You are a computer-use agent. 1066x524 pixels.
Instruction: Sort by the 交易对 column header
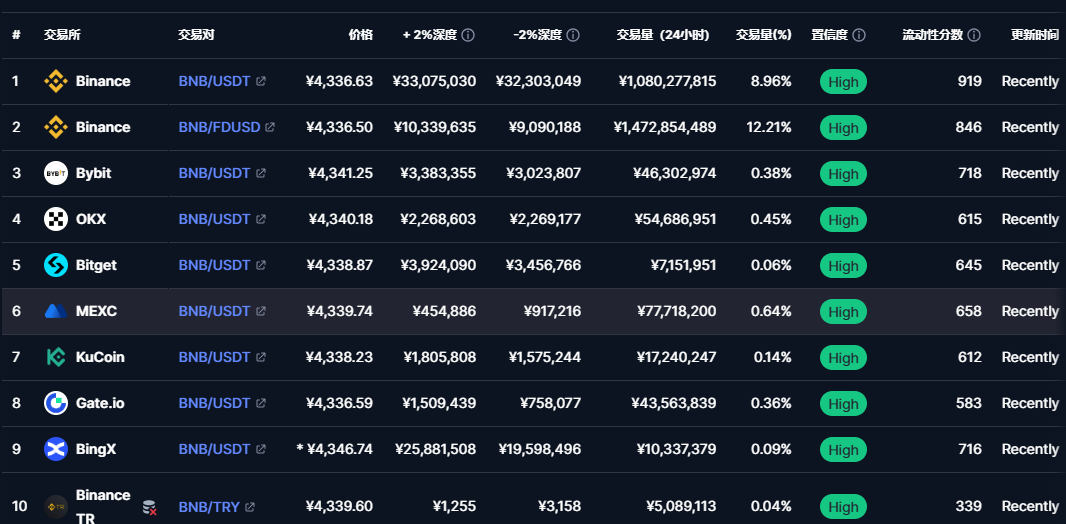(196, 35)
